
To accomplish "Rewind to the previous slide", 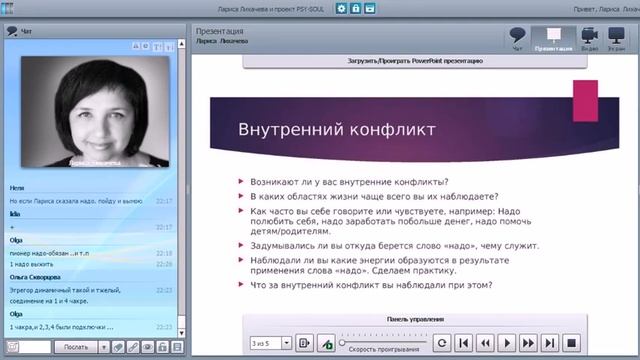I will [485, 343].
